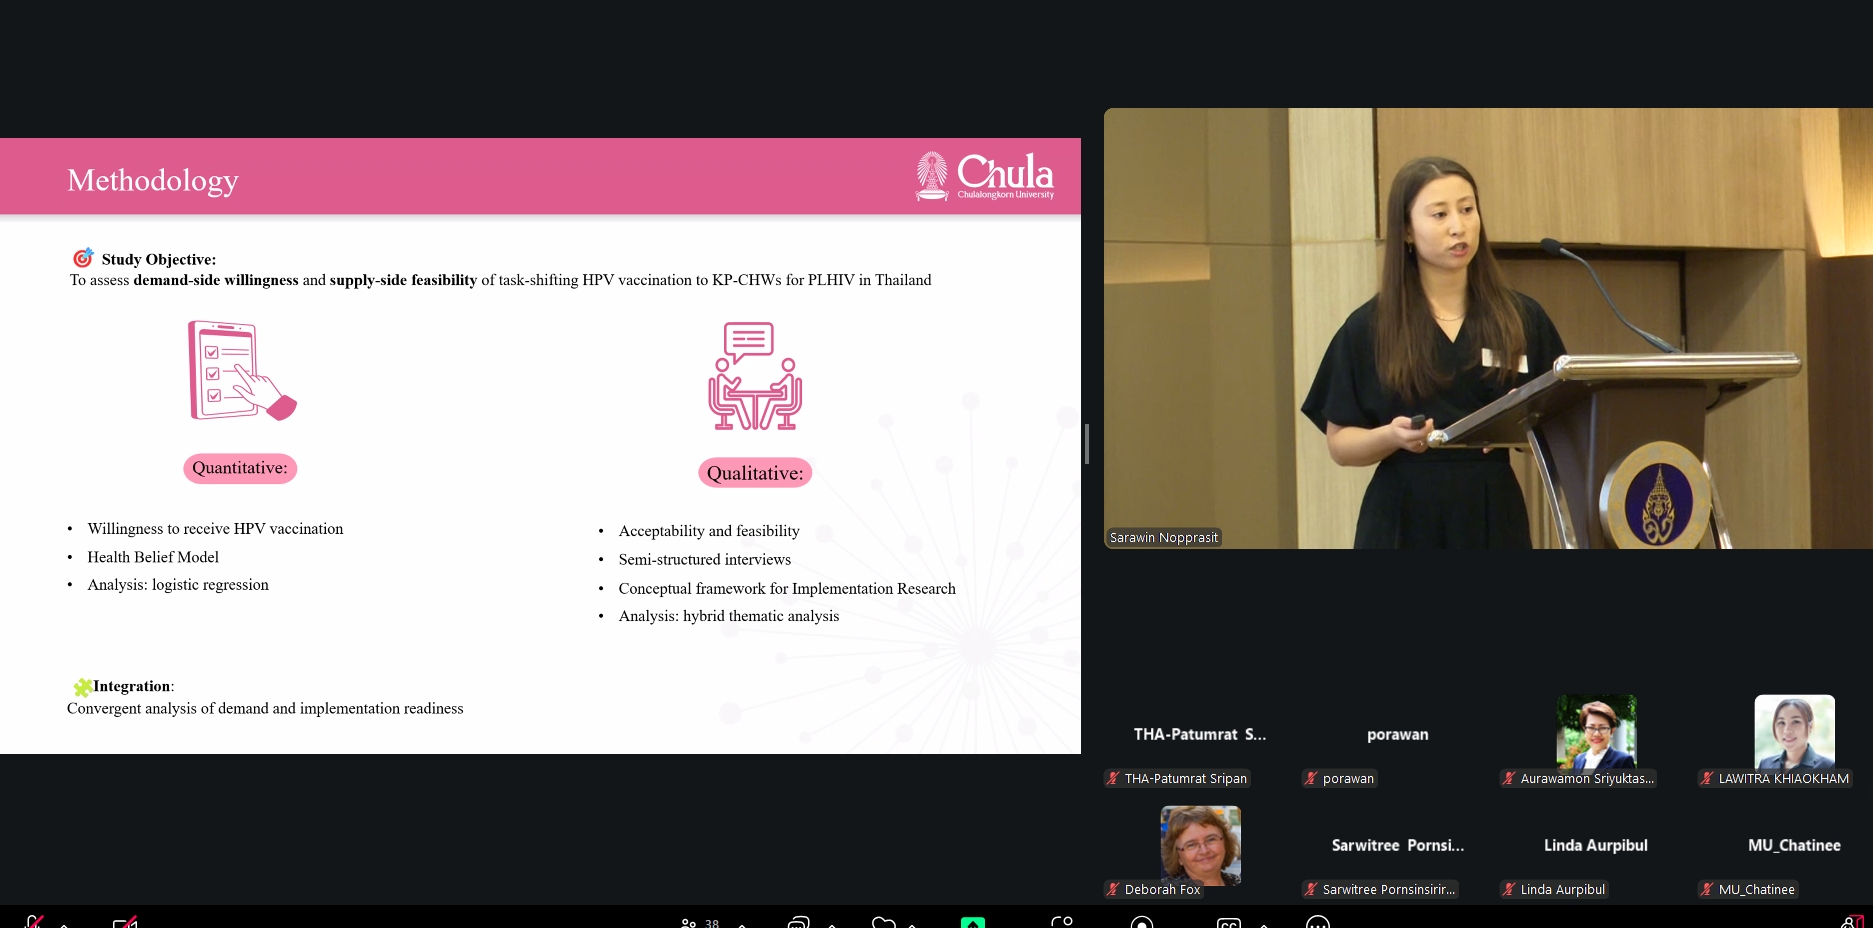The image size is (1873, 928).
Task: Expand the chat options arrow
Action: pyautogui.click(x=832, y=924)
